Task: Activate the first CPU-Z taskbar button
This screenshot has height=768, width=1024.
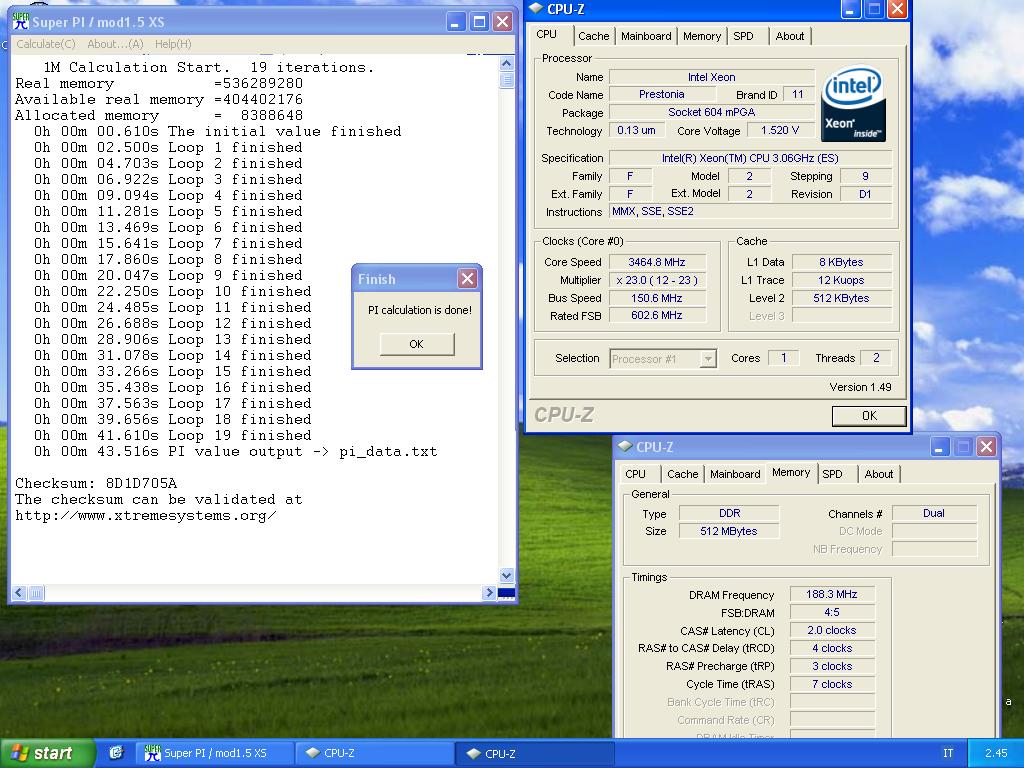Action: pos(374,753)
